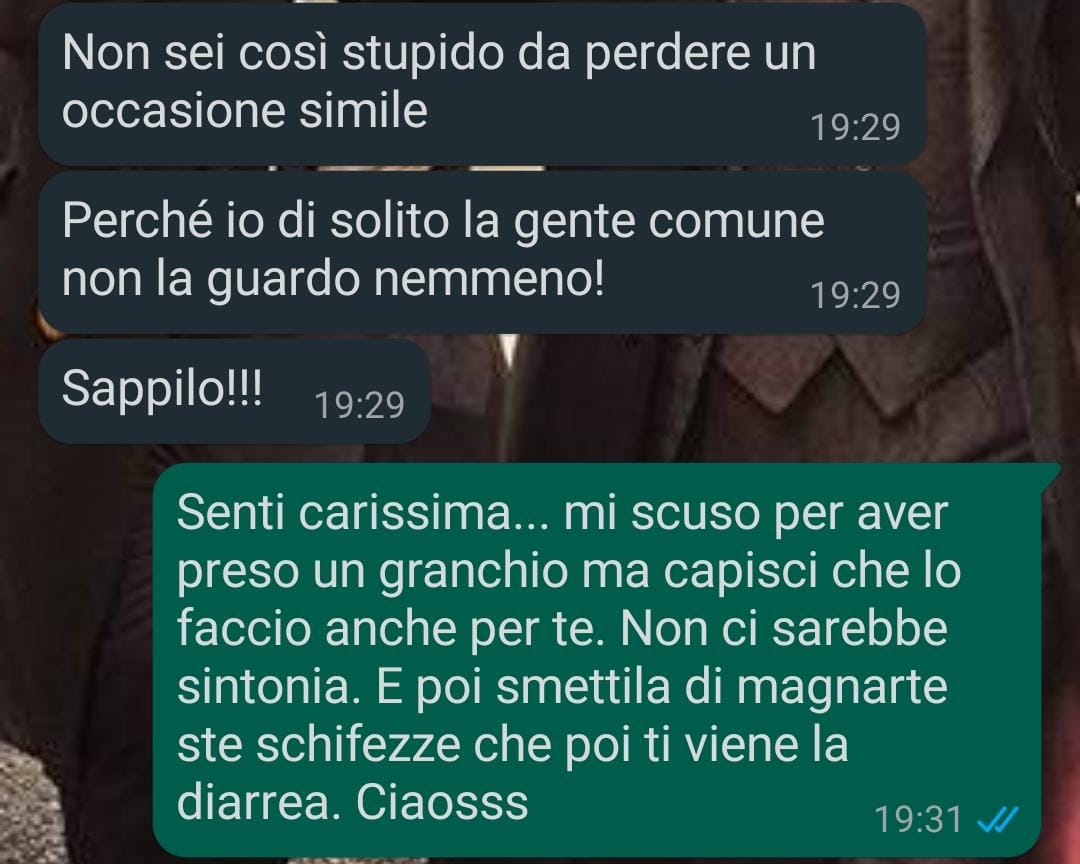Tap the pointed tail of green bubble
Viewport: 1080px width, 864px height.
coord(1050,472)
